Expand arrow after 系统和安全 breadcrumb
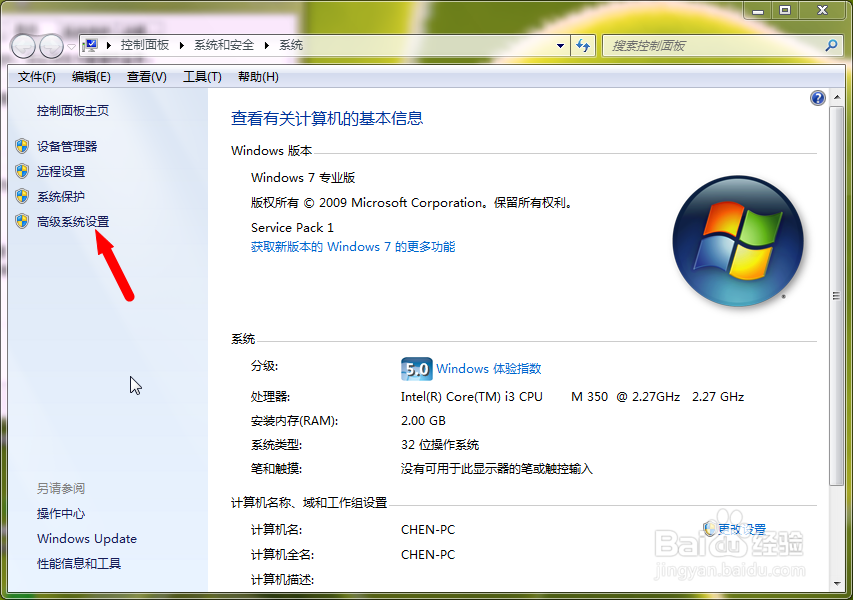853x600 pixels. 267,45
